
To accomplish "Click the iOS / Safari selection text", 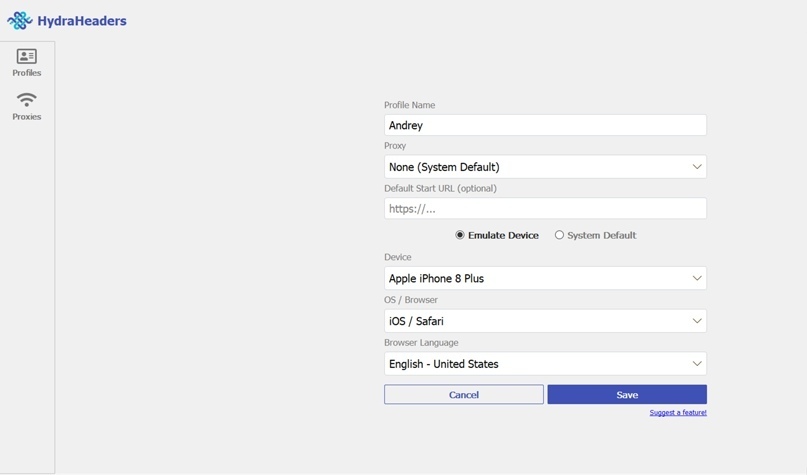I will pyautogui.click(x=416, y=321).
